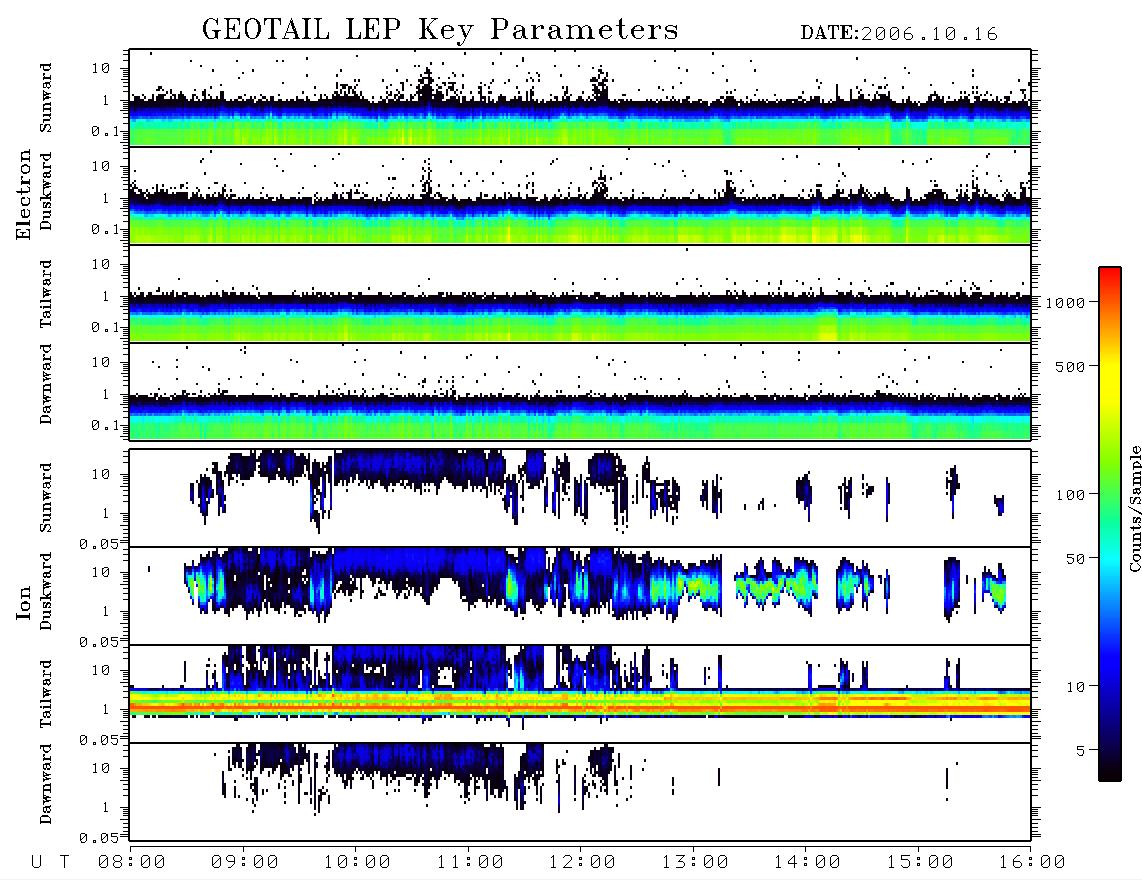Image resolution: width=1142 pixels, height=880 pixels.
Task: Click the Electron Dawnward spectrogram panel
Action: click(580, 391)
